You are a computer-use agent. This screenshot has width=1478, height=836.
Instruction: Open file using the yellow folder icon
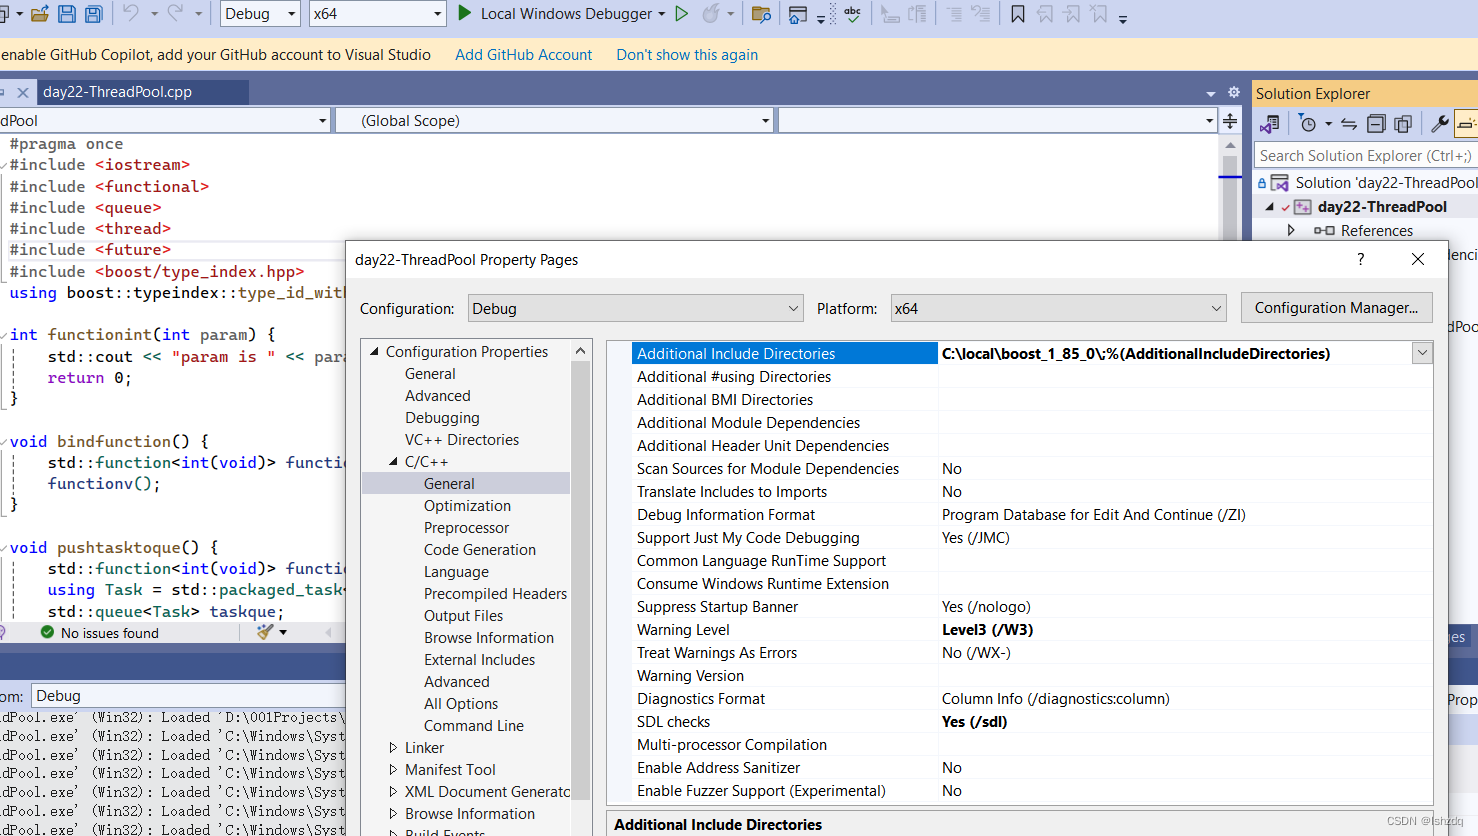pyautogui.click(x=39, y=14)
